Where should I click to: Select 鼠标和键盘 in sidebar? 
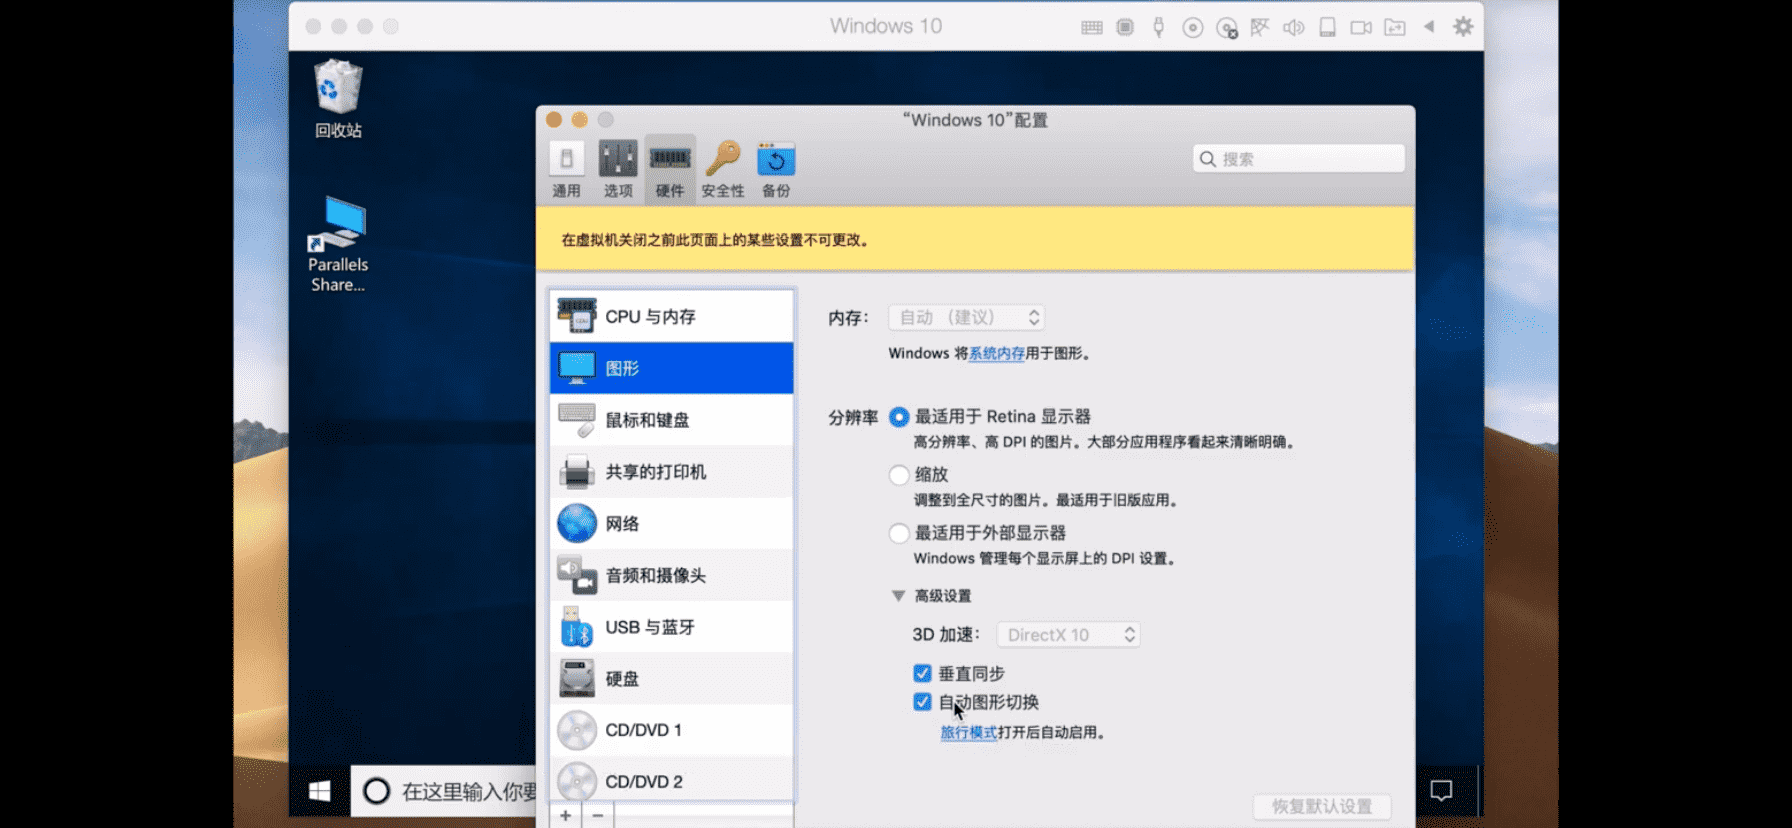point(671,420)
